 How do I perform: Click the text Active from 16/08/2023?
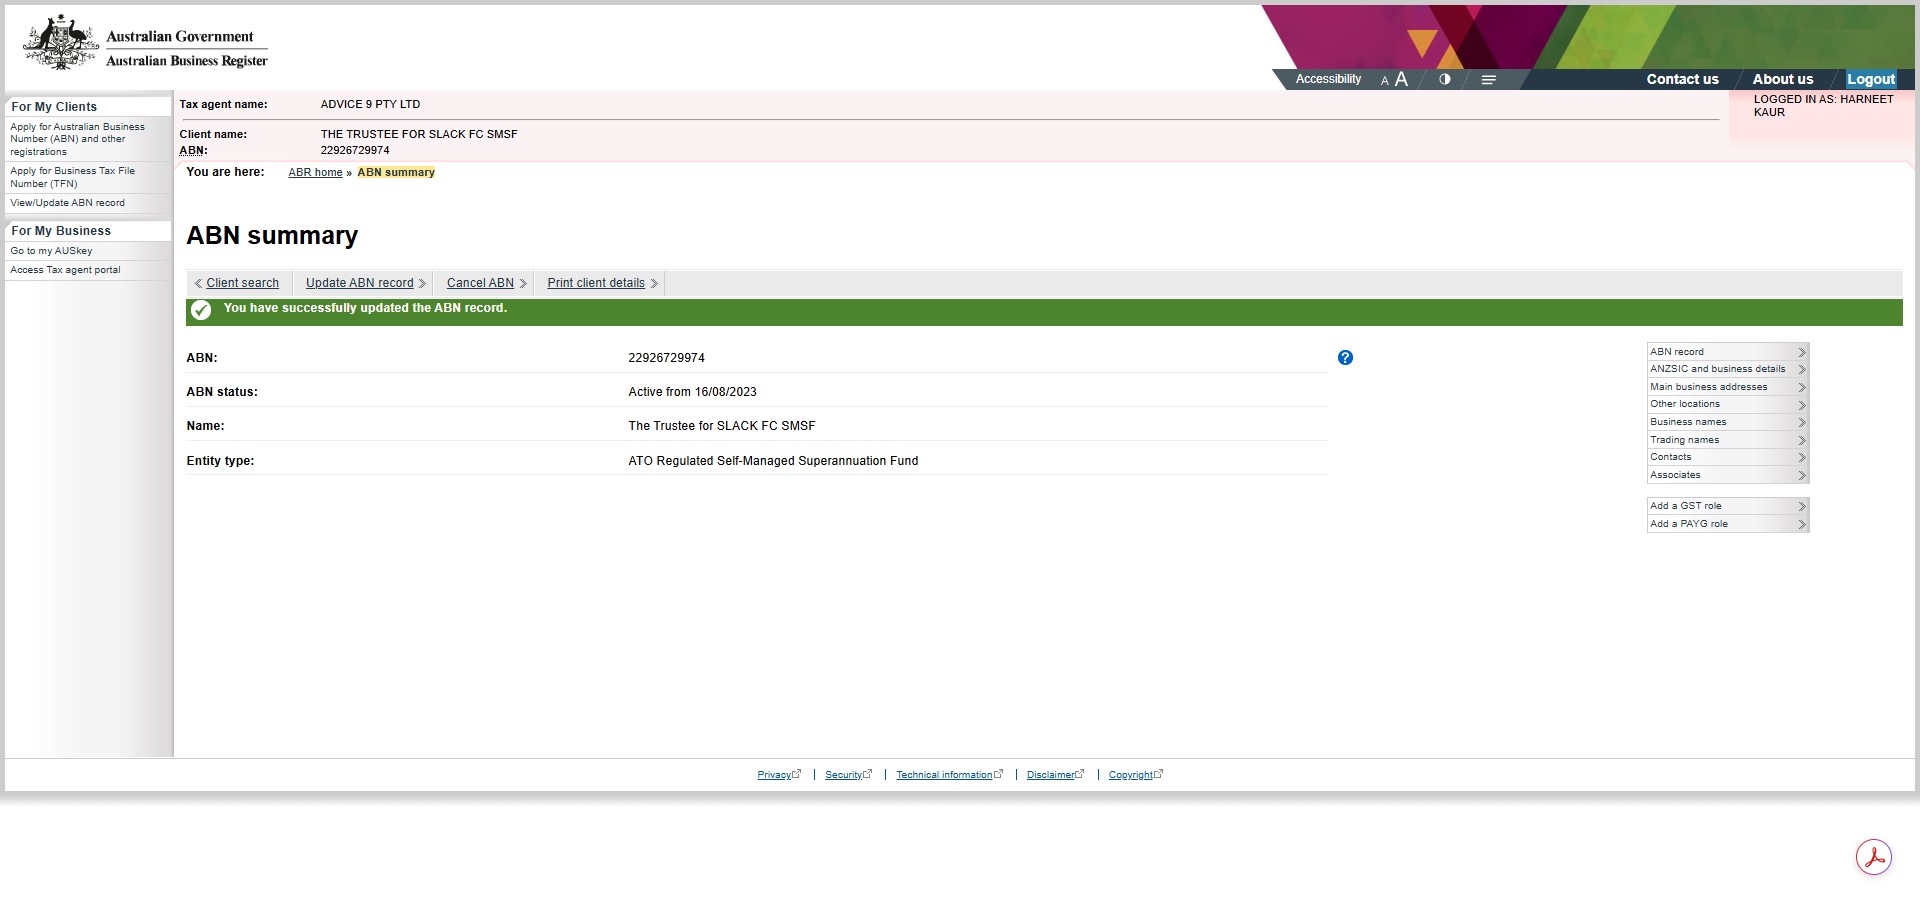point(692,392)
